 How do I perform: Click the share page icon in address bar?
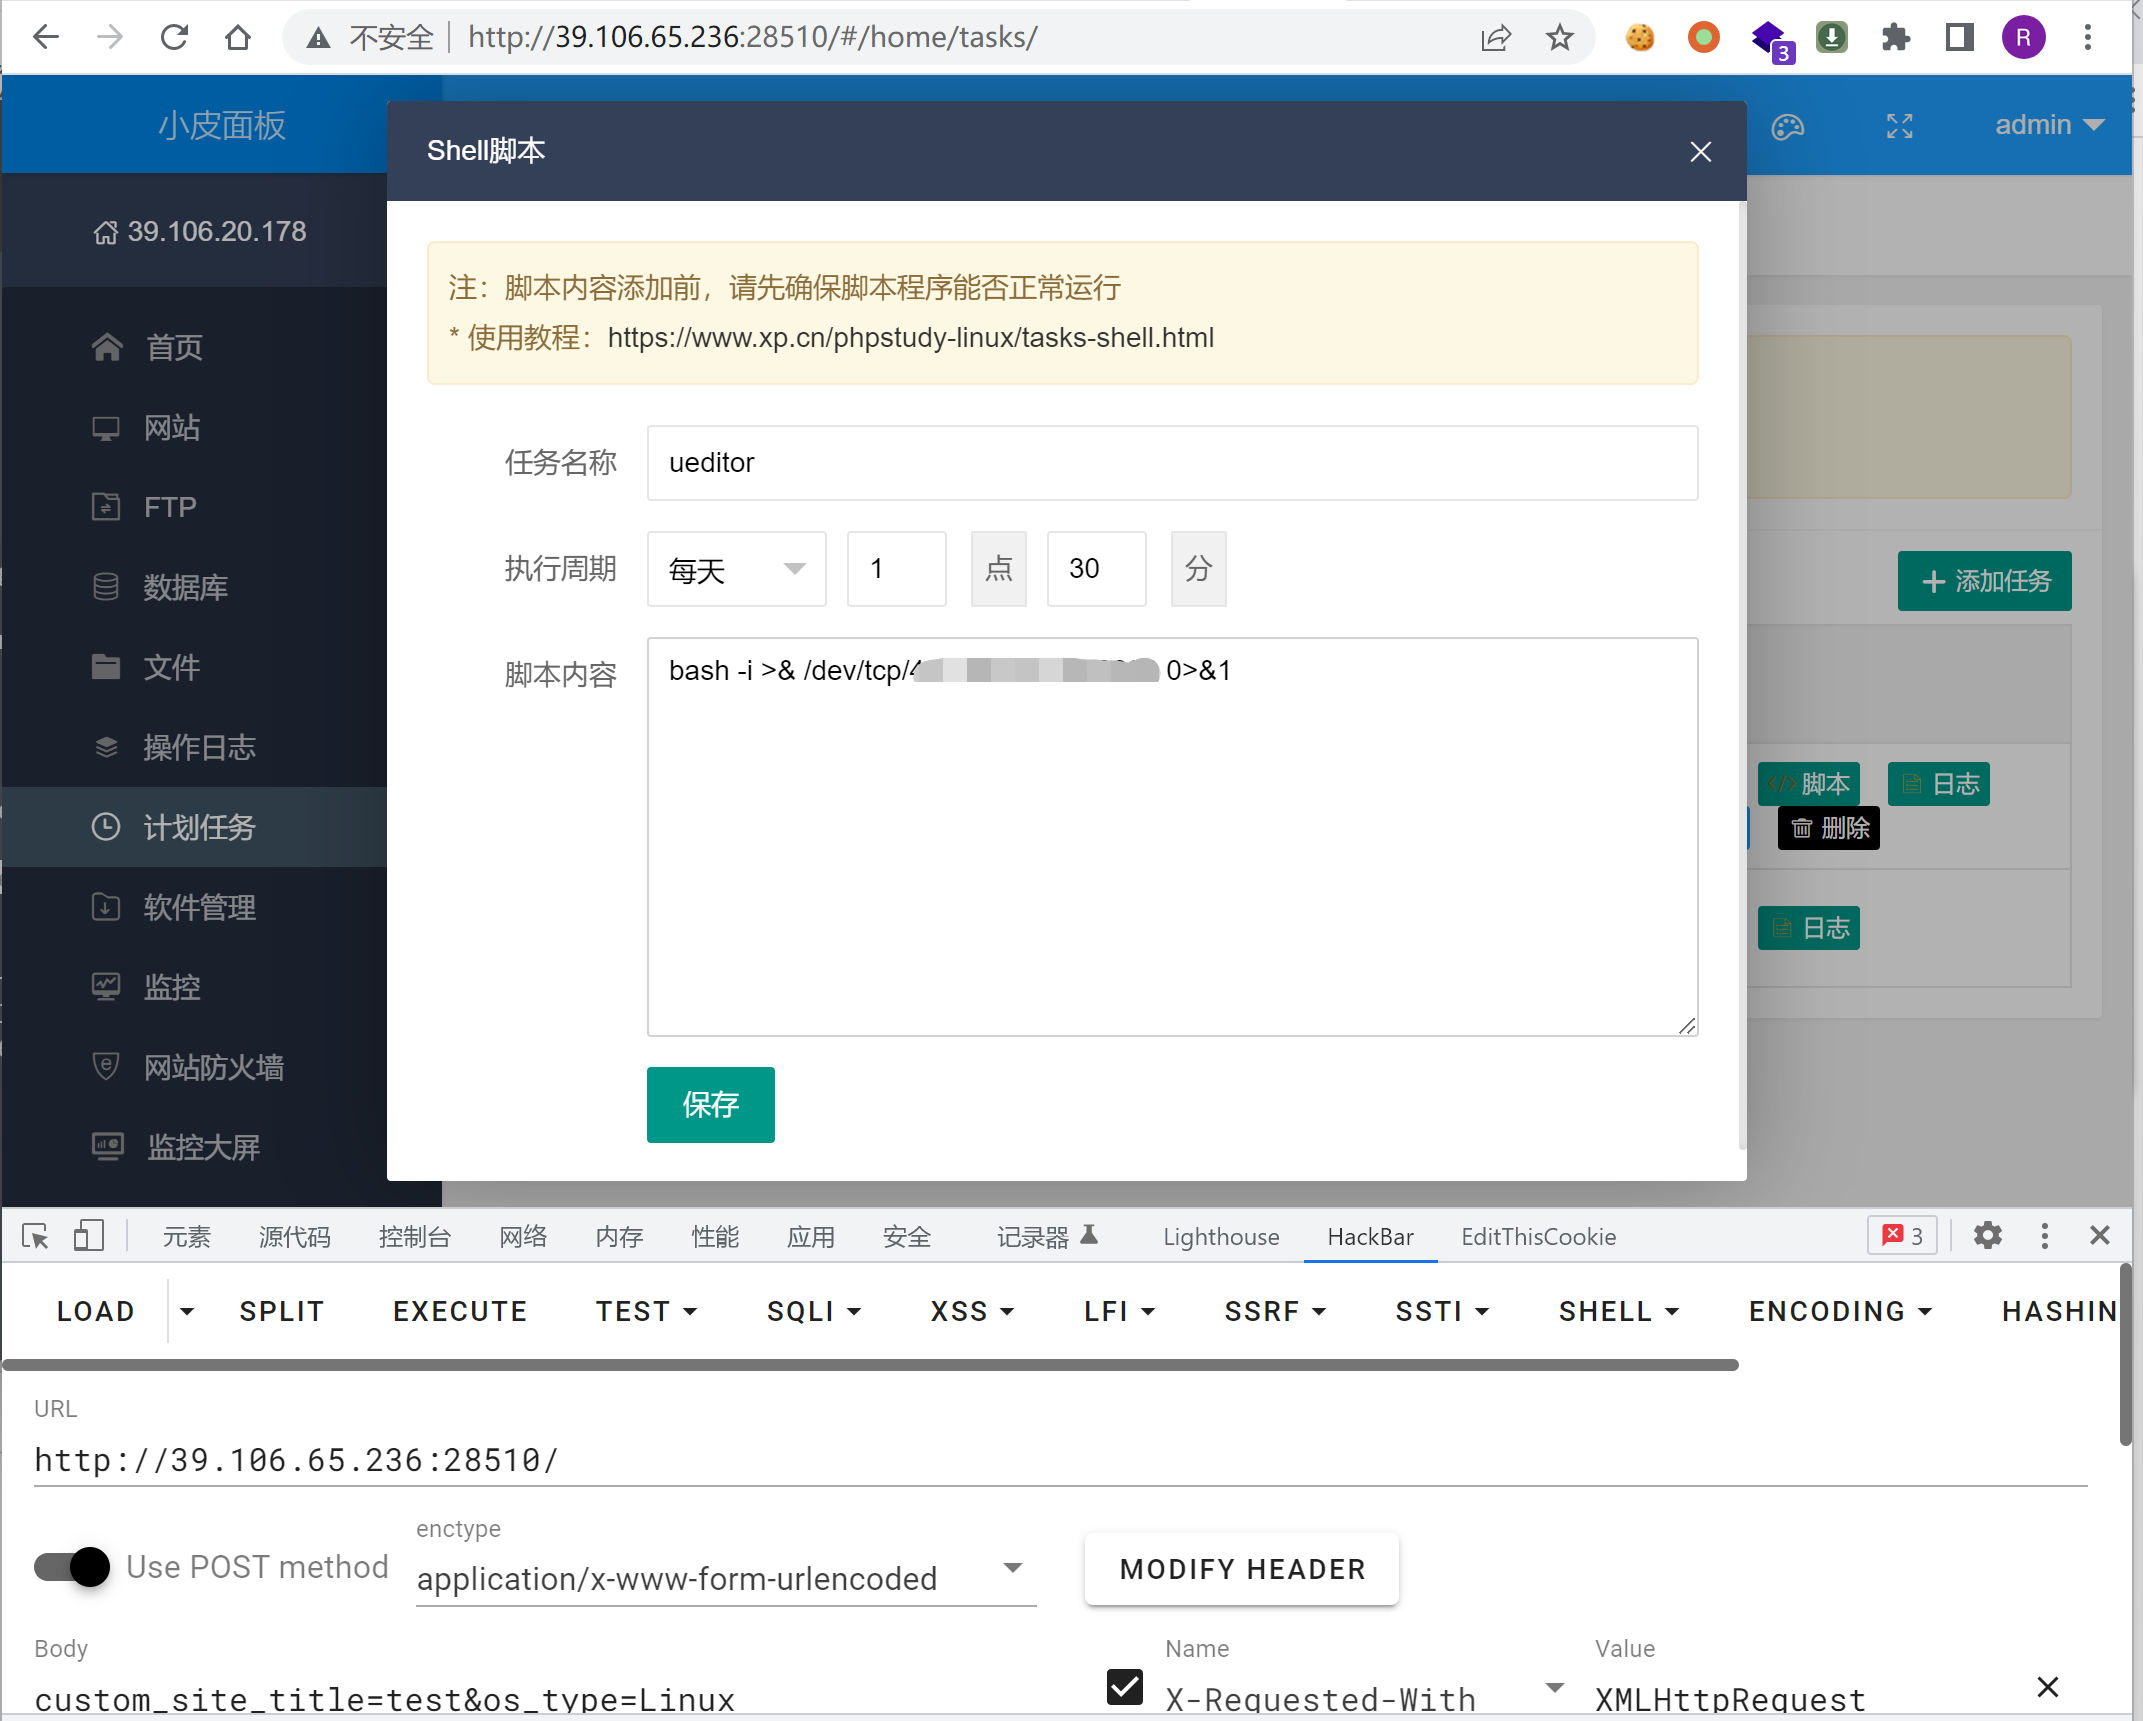1495,38
